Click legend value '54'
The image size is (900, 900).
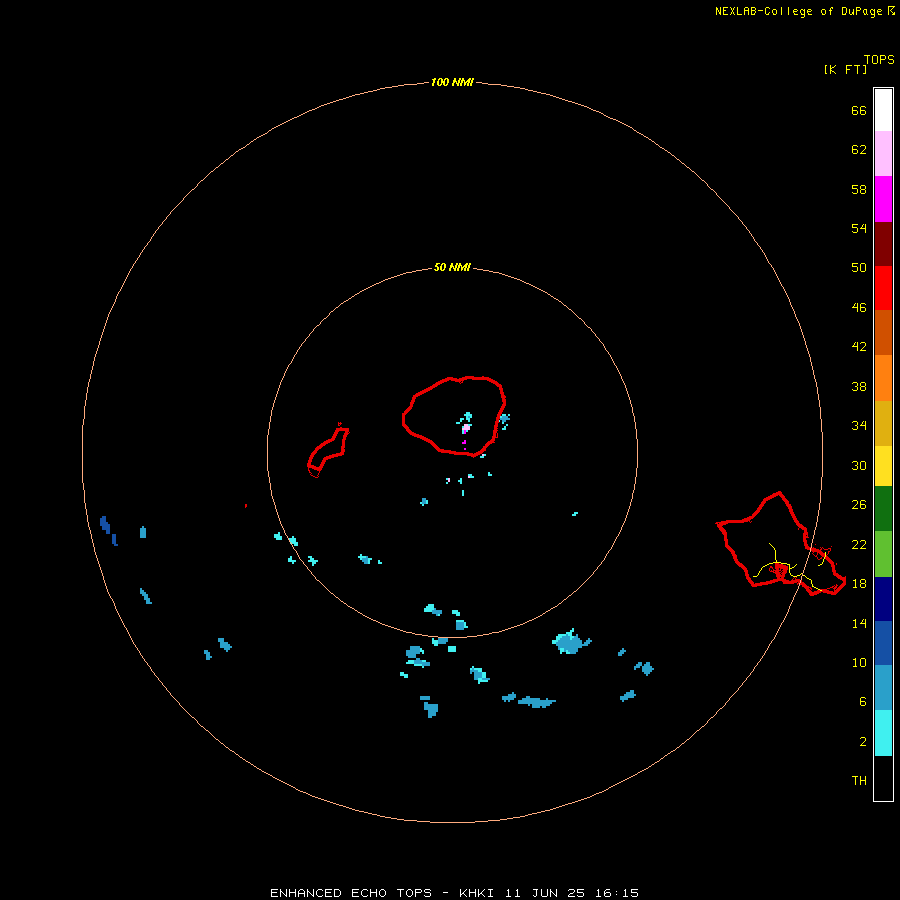[859, 228]
